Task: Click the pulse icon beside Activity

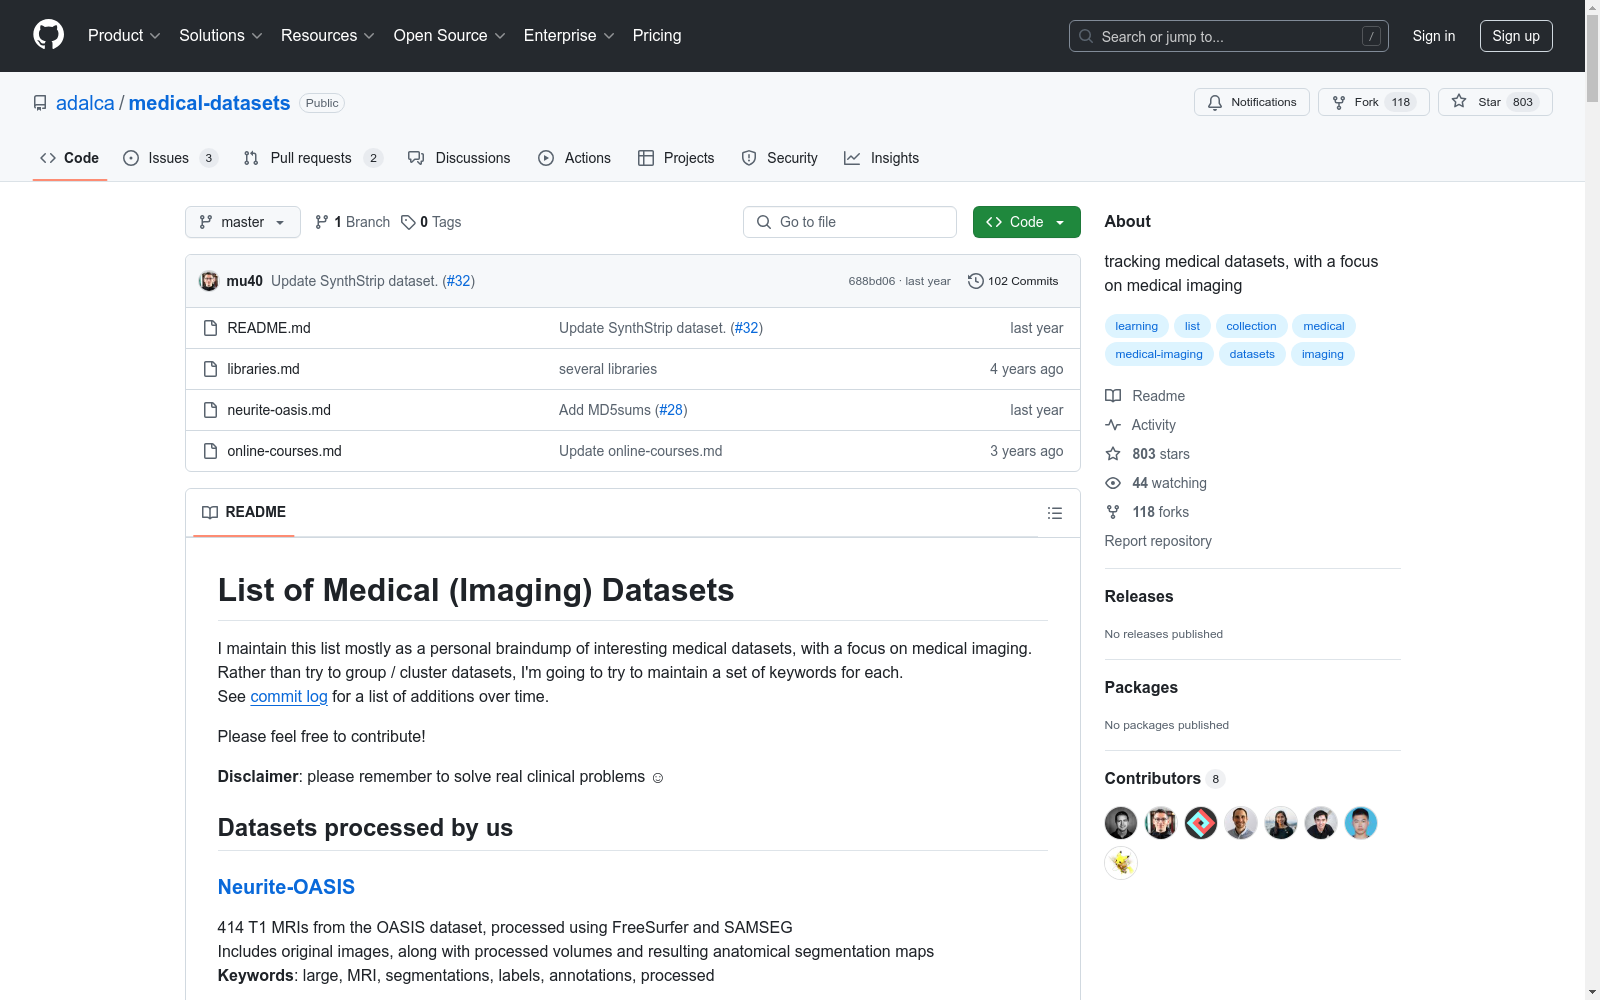Action: pyautogui.click(x=1113, y=425)
